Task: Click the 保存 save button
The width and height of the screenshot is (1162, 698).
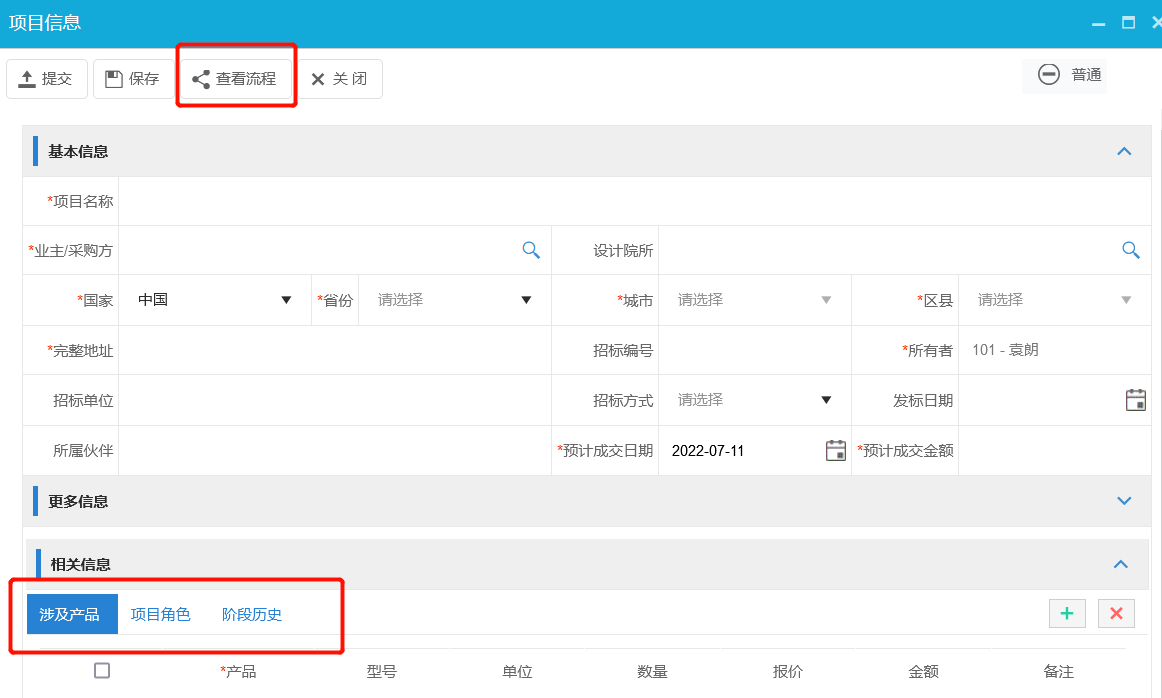Action: click(133, 79)
